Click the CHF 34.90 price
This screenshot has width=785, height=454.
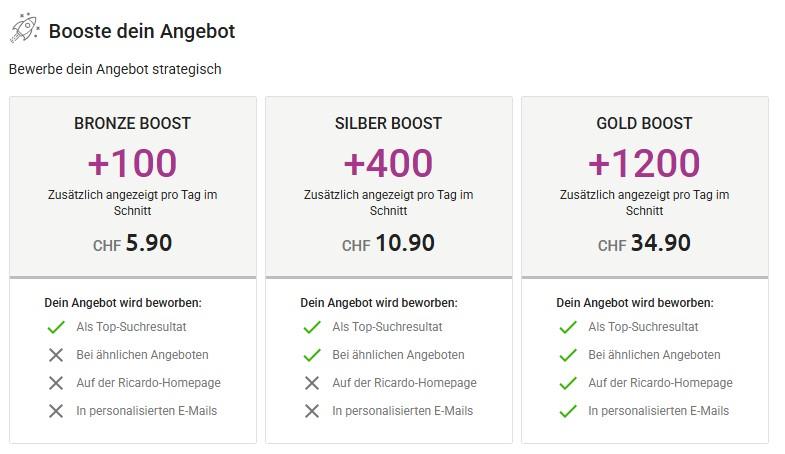tap(644, 243)
